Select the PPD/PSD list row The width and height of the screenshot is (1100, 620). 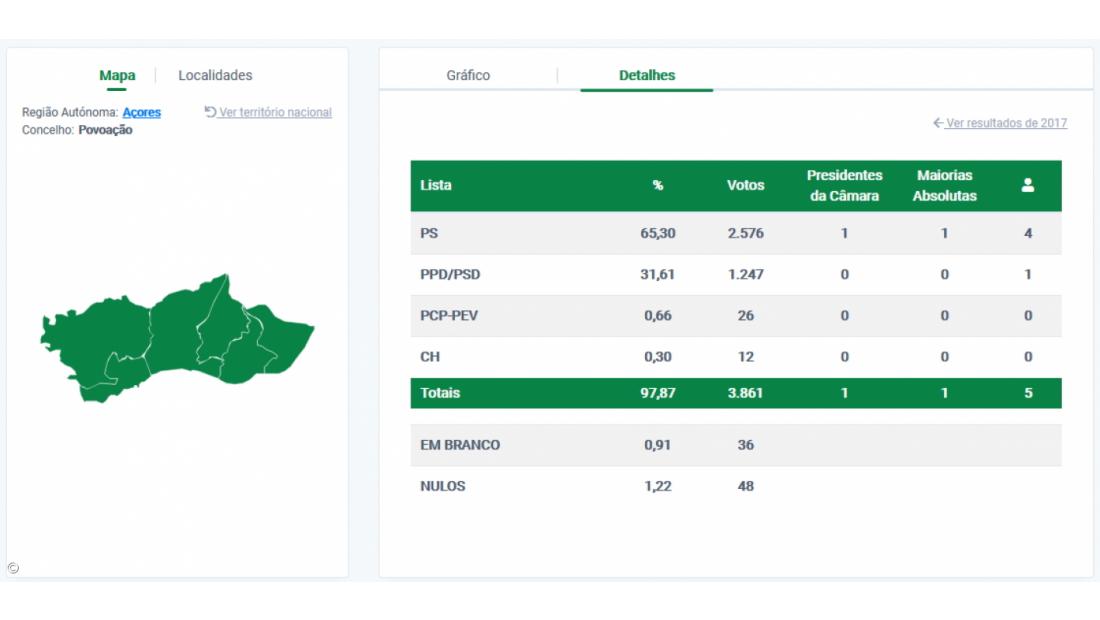(x=735, y=275)
